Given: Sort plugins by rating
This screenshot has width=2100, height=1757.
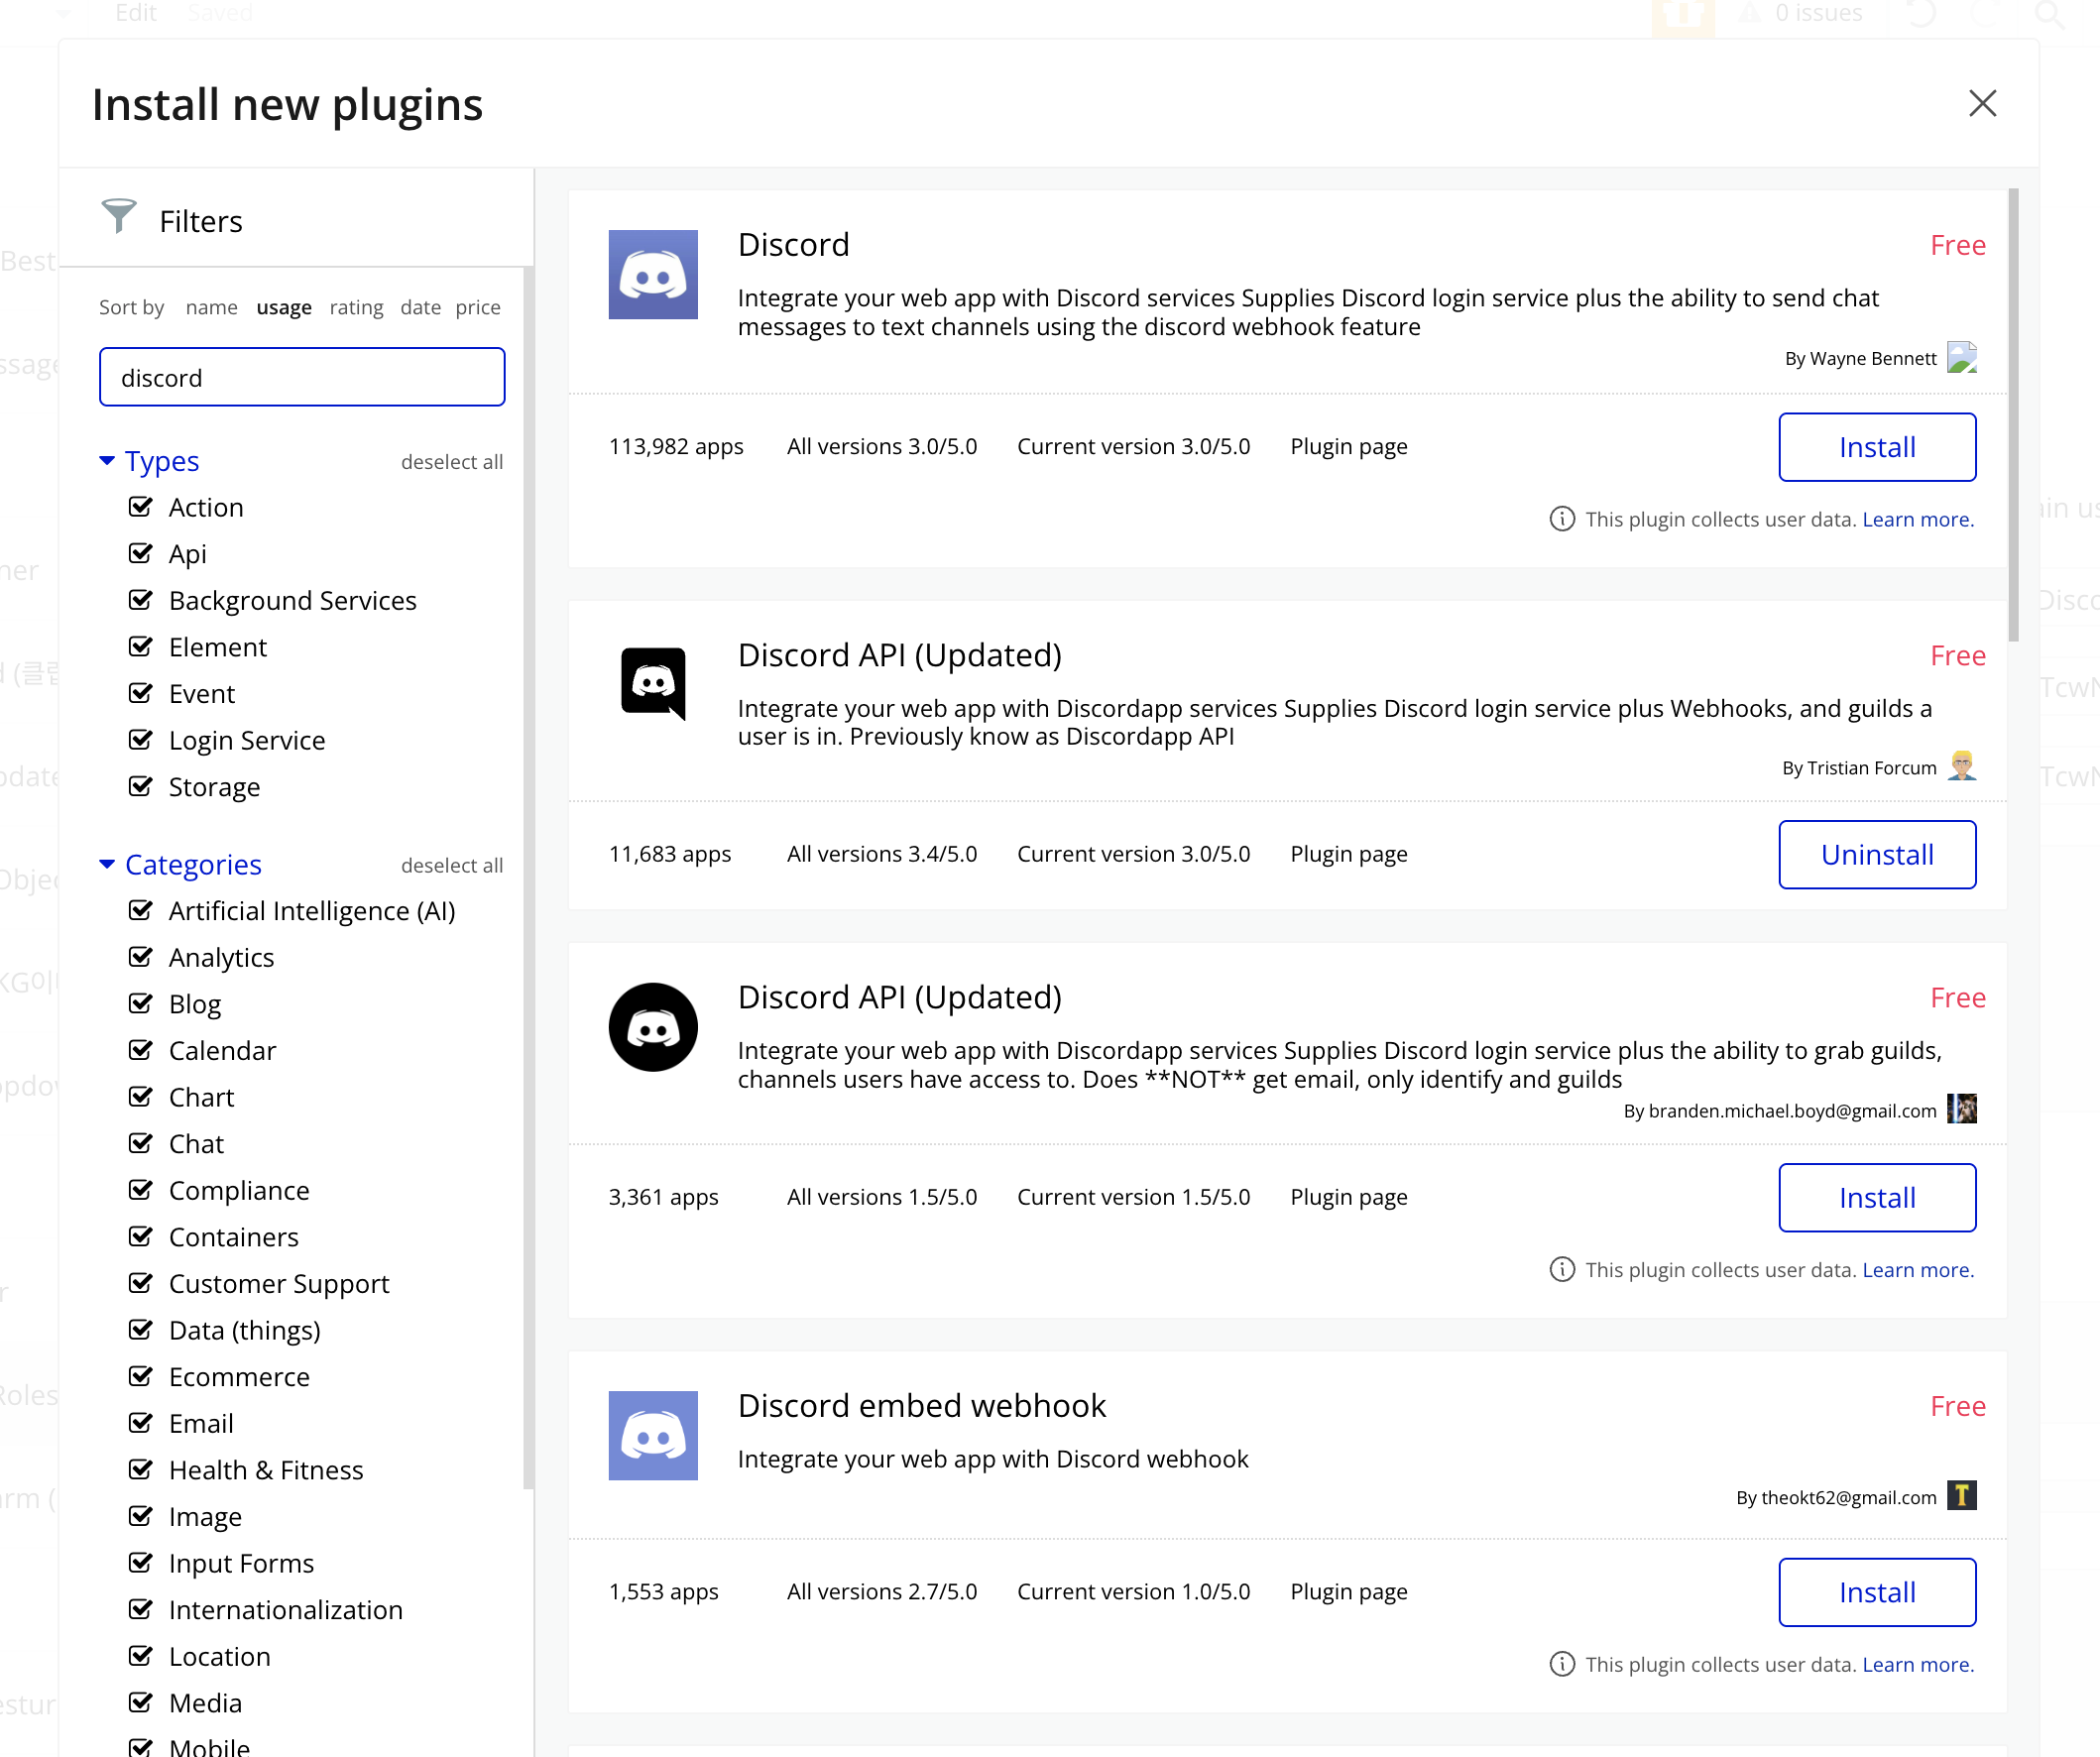Looking at the screenshot, I should coord(356,307).
